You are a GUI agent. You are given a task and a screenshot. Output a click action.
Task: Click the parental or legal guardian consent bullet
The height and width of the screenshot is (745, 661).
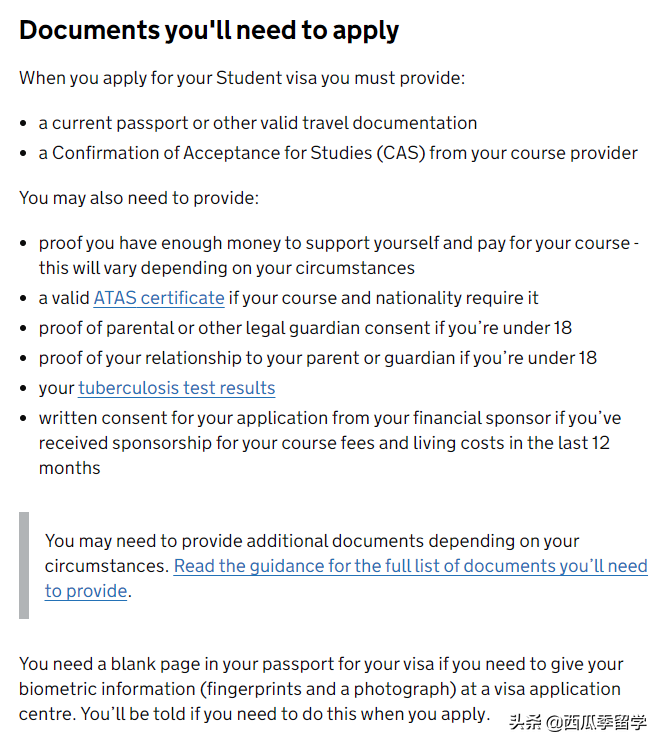click(305, 328)
